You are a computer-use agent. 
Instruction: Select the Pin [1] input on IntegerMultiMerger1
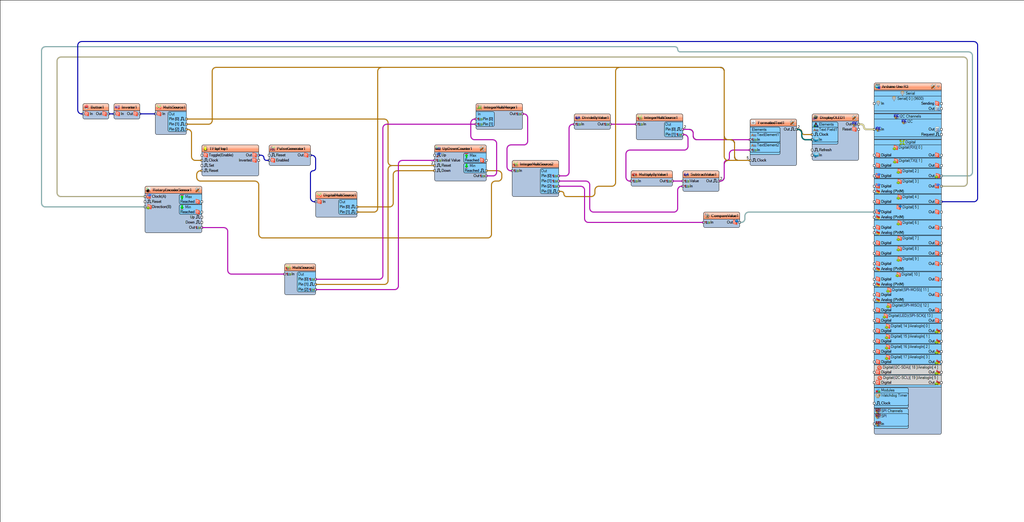[x=485, y=123]
